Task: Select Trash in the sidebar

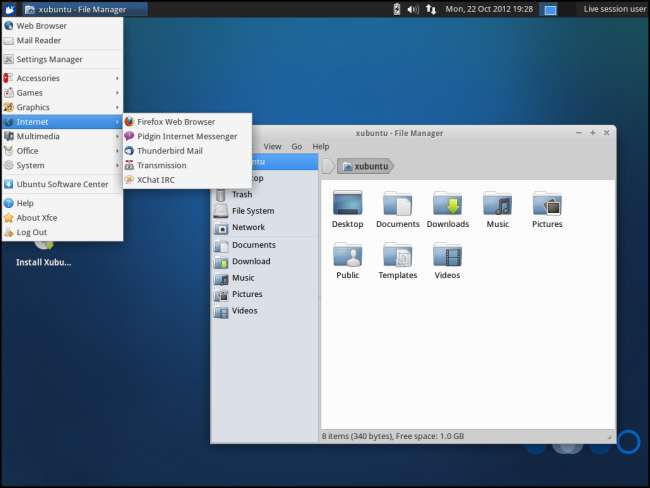Action: pos(241,194)
